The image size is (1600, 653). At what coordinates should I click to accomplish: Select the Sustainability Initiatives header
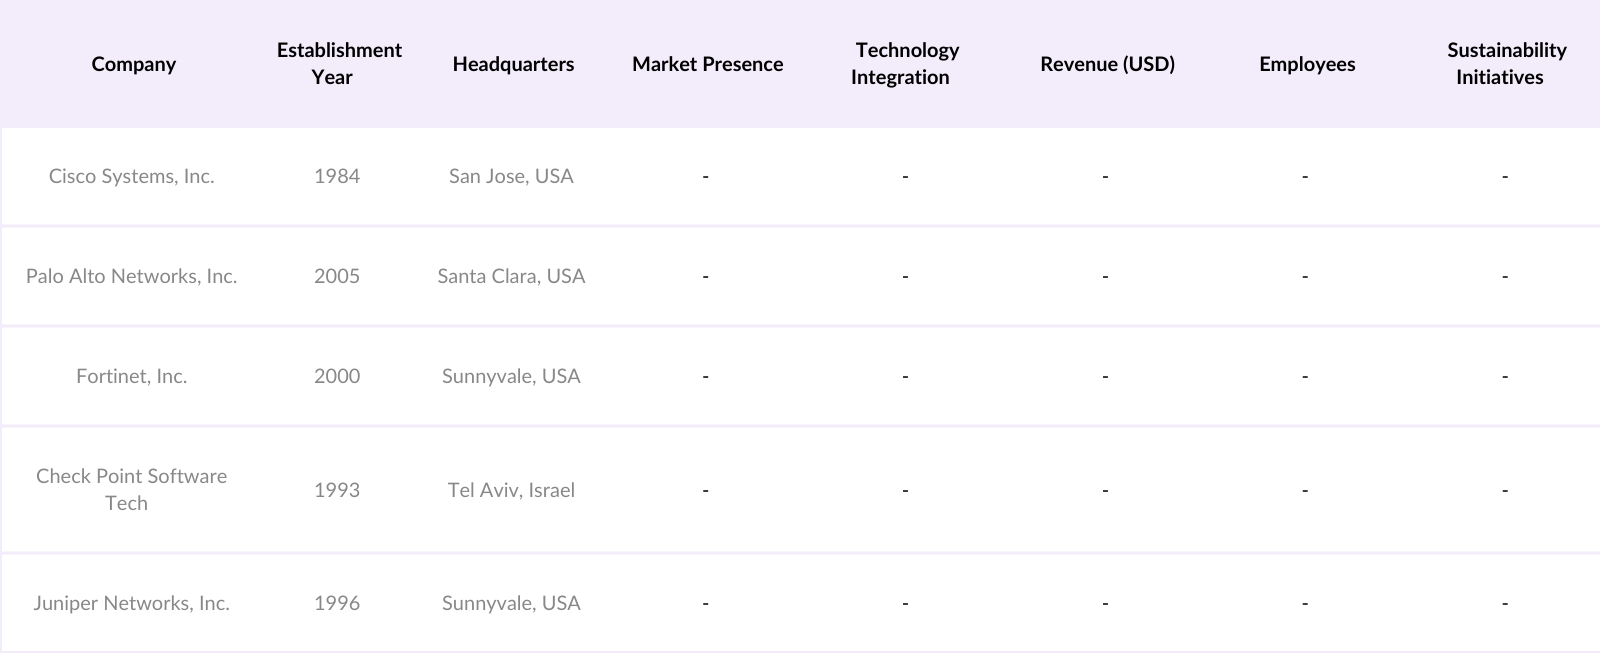coord(1505,64)
